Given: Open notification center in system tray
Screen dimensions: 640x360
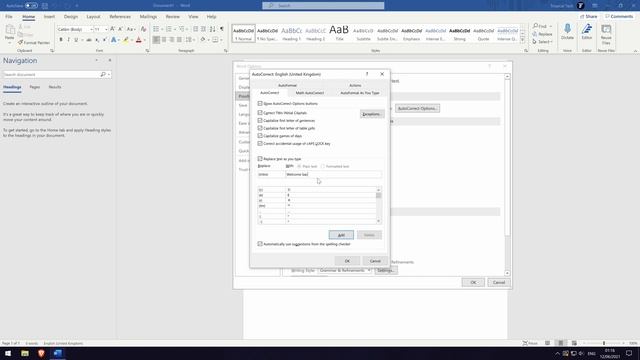Looking at the screenshot, I should point(629,353).
